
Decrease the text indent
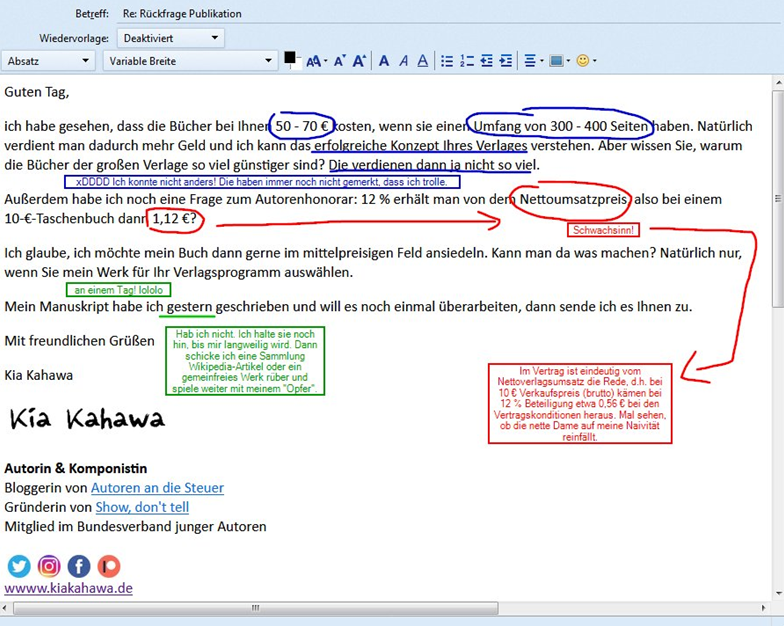coord(487,61)
